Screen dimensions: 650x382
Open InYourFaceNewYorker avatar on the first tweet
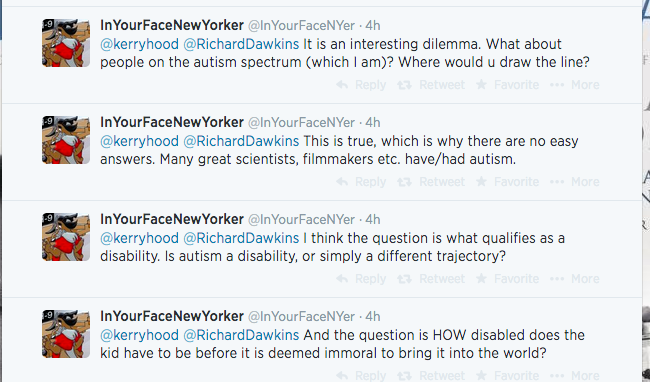click(x=66, y=43)
